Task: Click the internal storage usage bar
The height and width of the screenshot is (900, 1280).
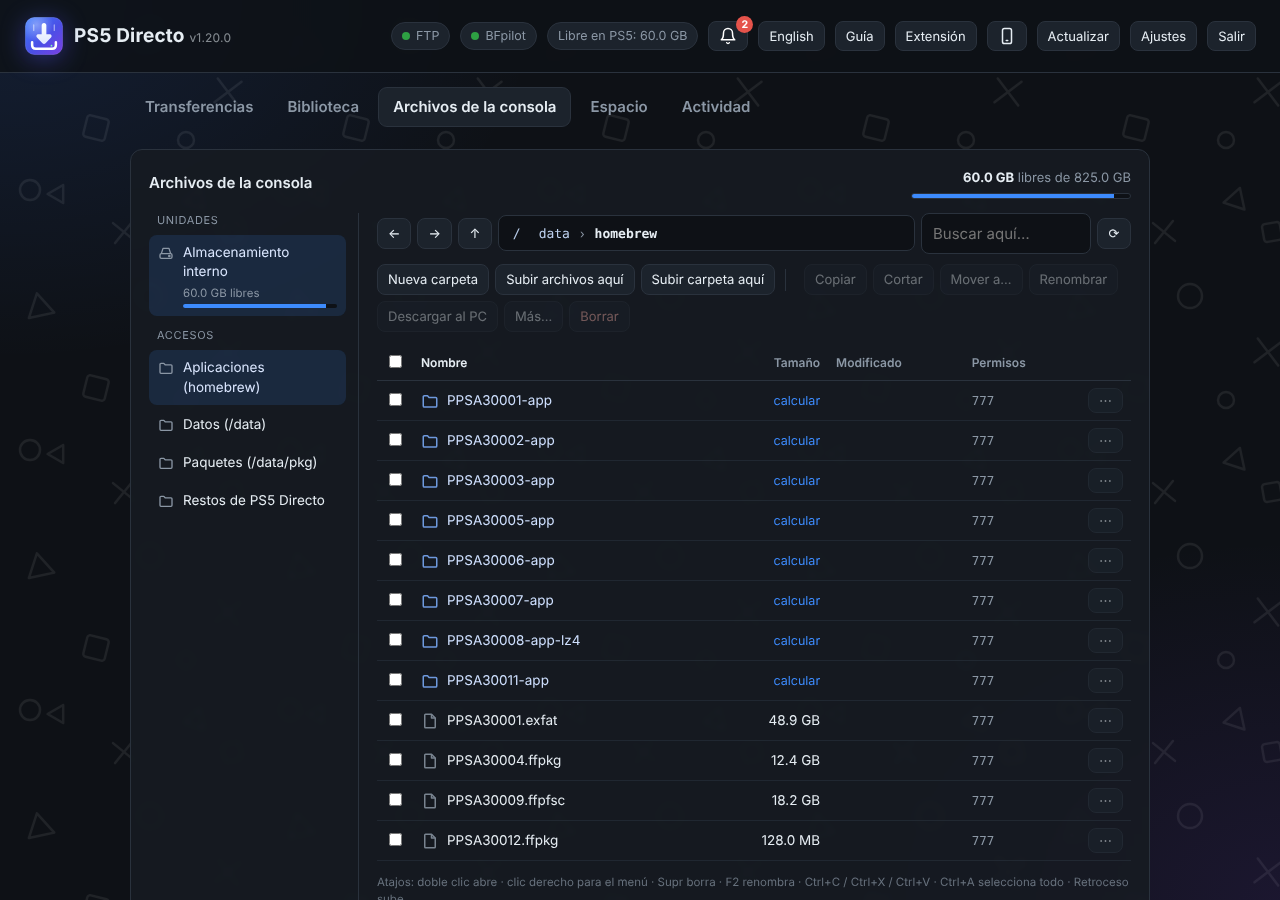Action: pos(260,306)
